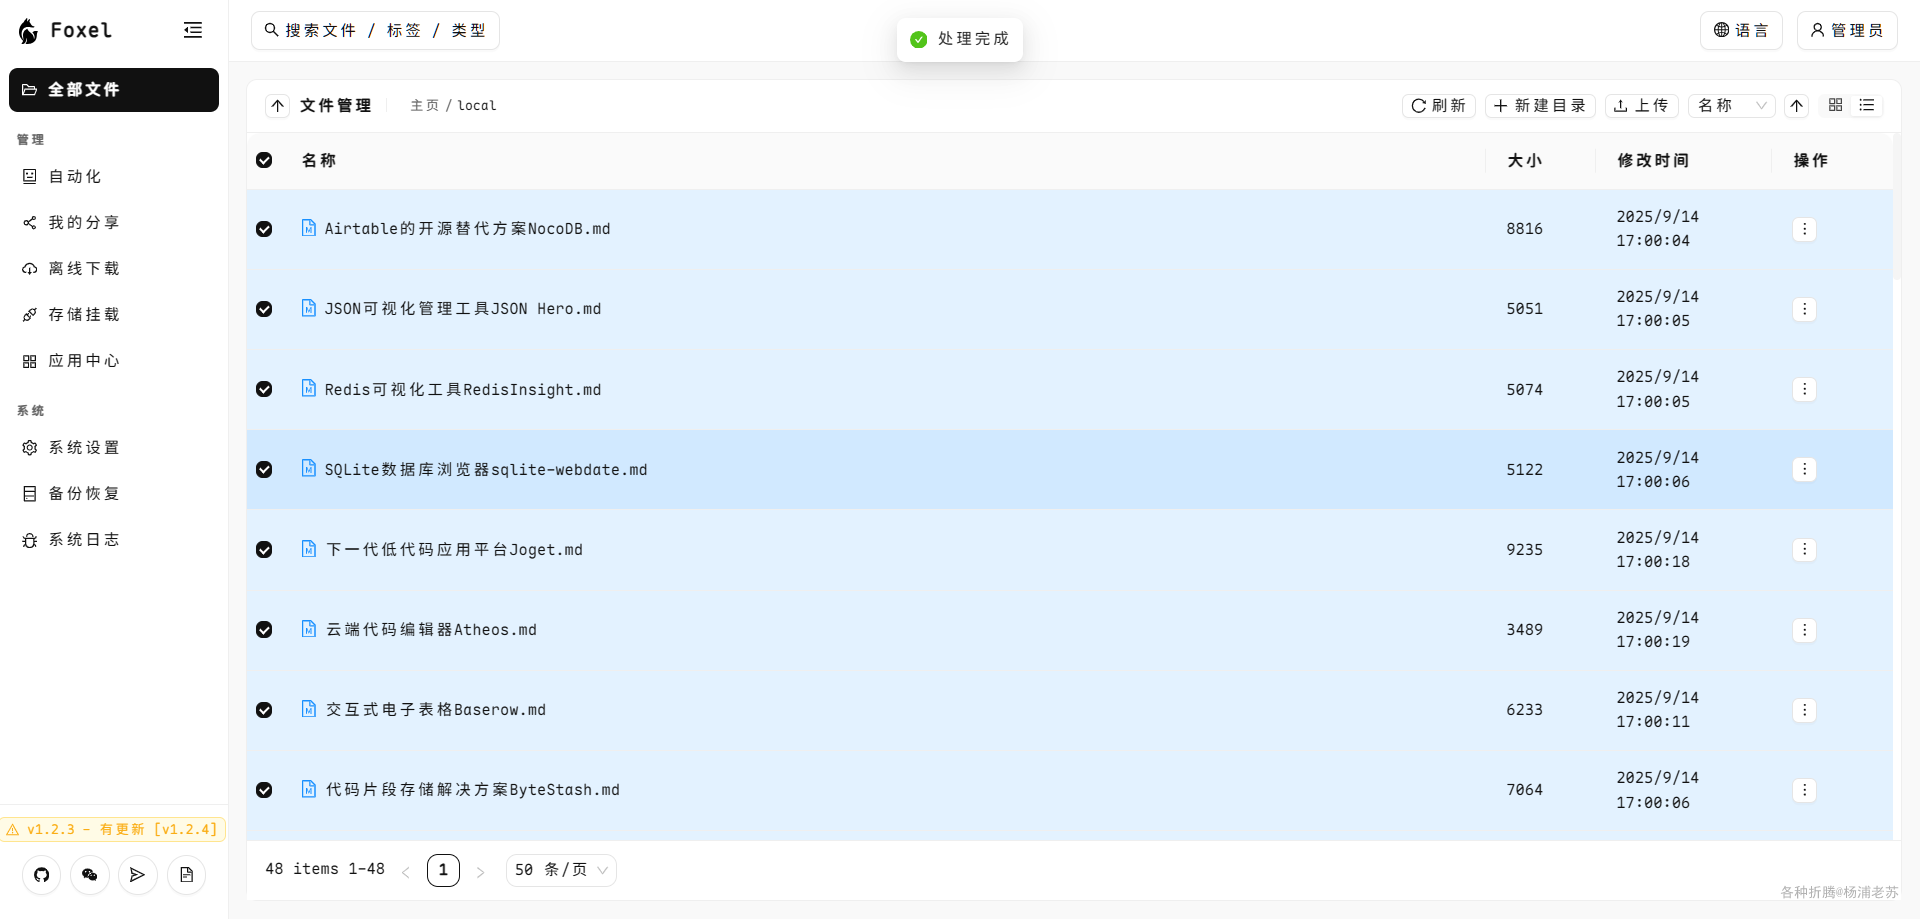The height and width of the screenshot is (919, 1920).
Task: Open 系统设置 in sidebar
Action: 114,448
